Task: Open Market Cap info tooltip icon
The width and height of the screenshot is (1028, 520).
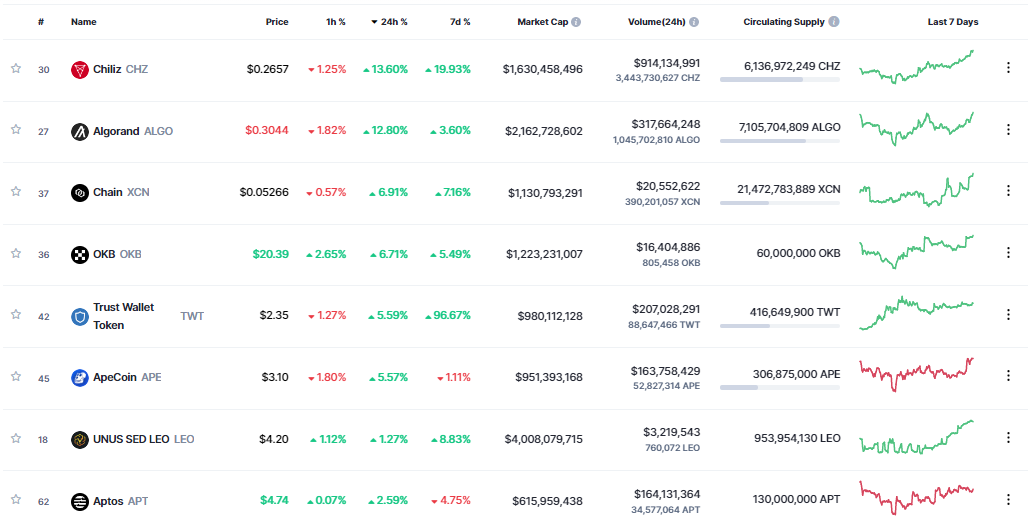Action: [x=576, y=22]
